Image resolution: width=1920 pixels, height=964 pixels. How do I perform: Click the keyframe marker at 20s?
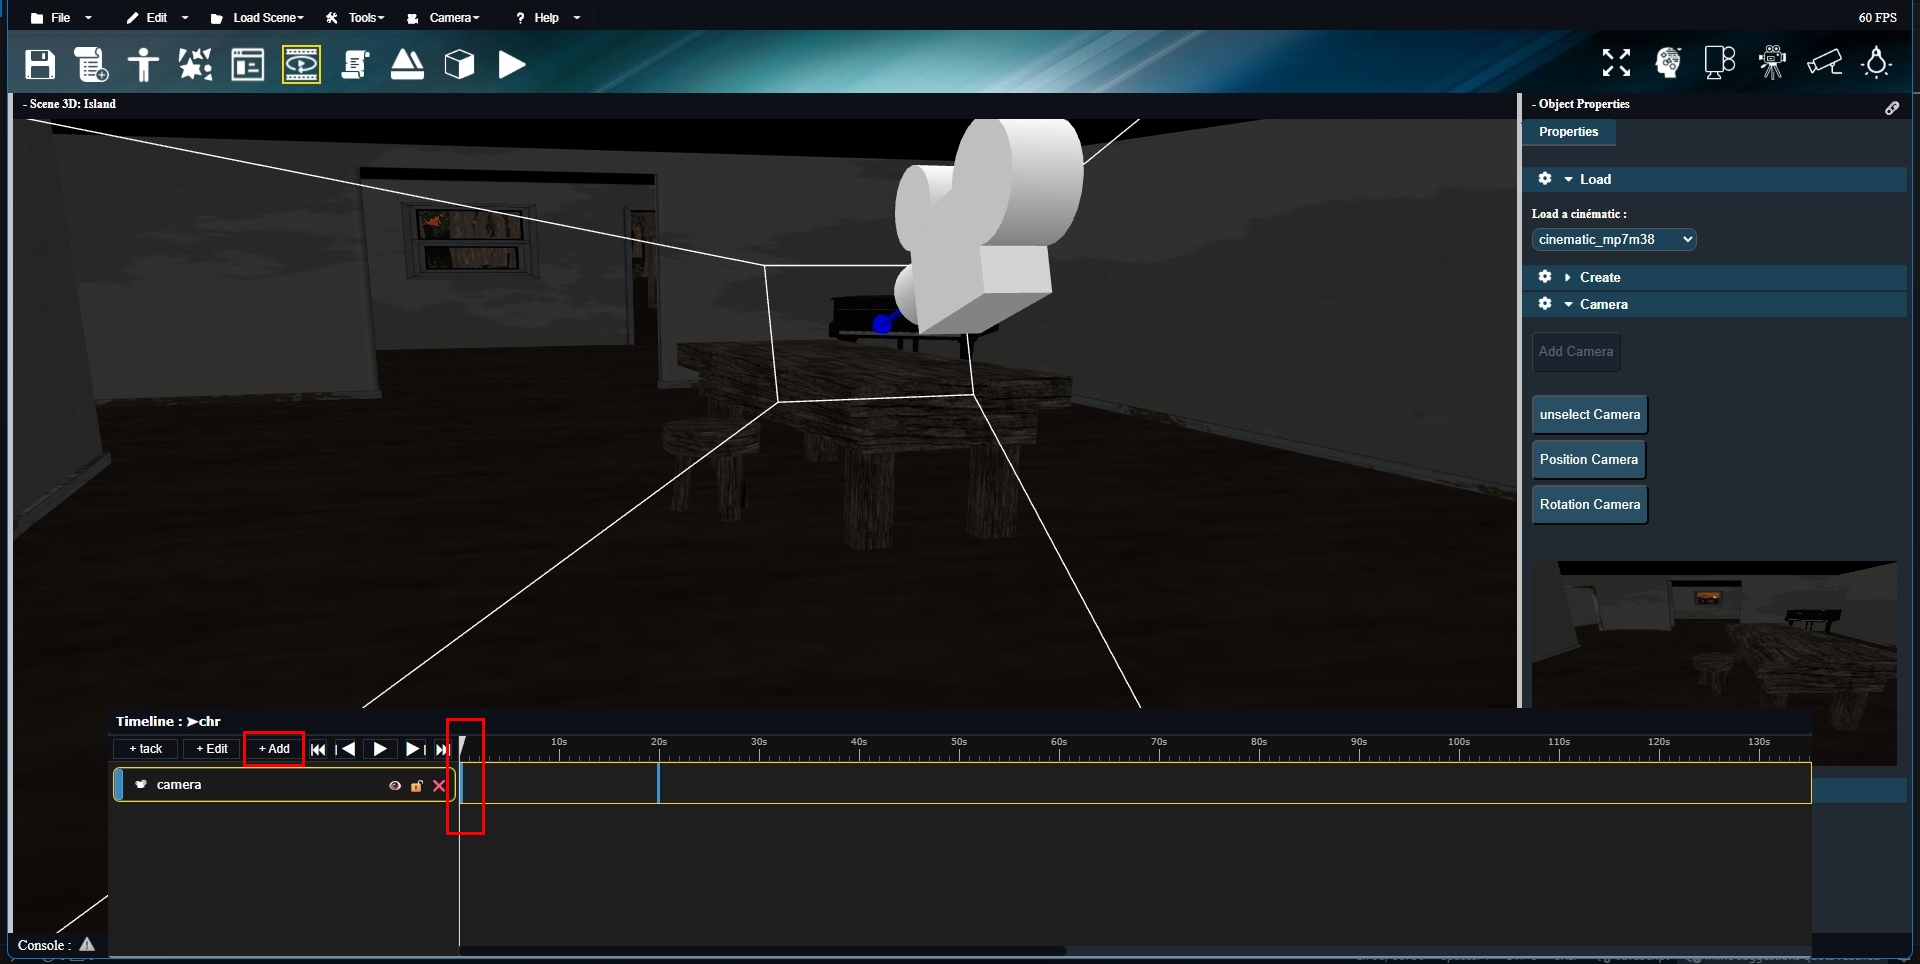pos(658,784)
